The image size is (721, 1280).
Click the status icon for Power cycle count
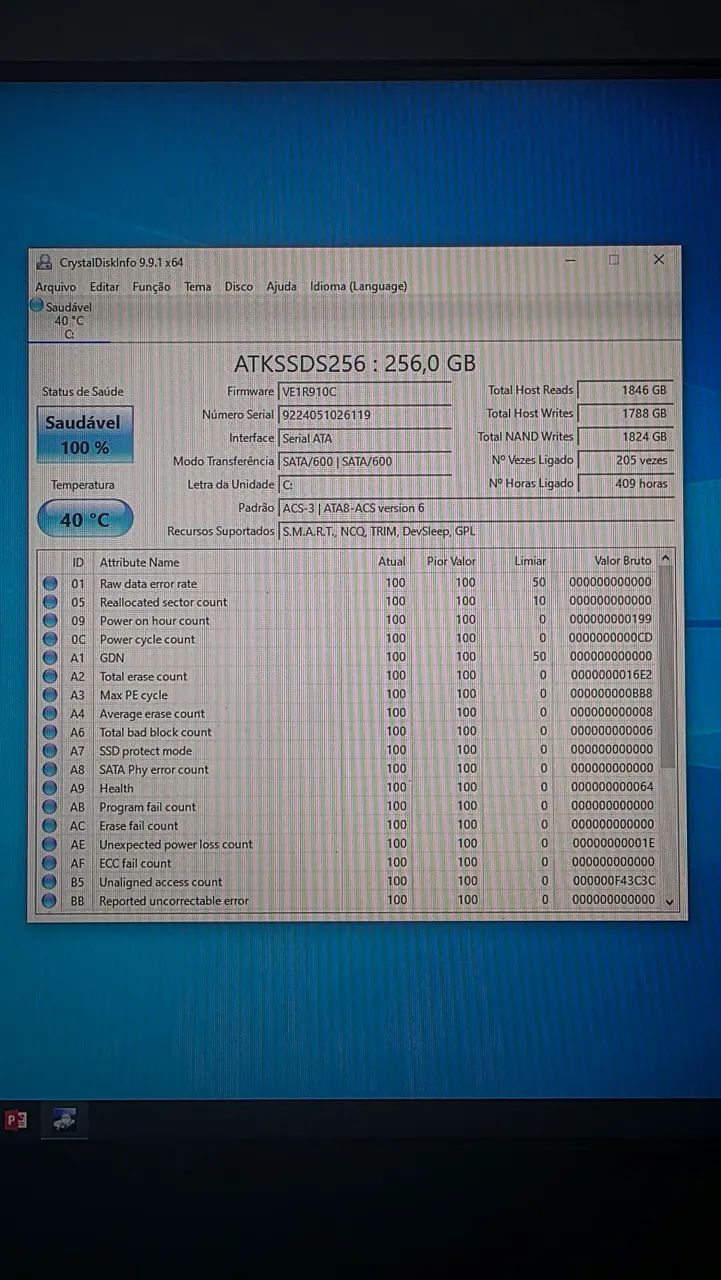click(x=50, y=639)
